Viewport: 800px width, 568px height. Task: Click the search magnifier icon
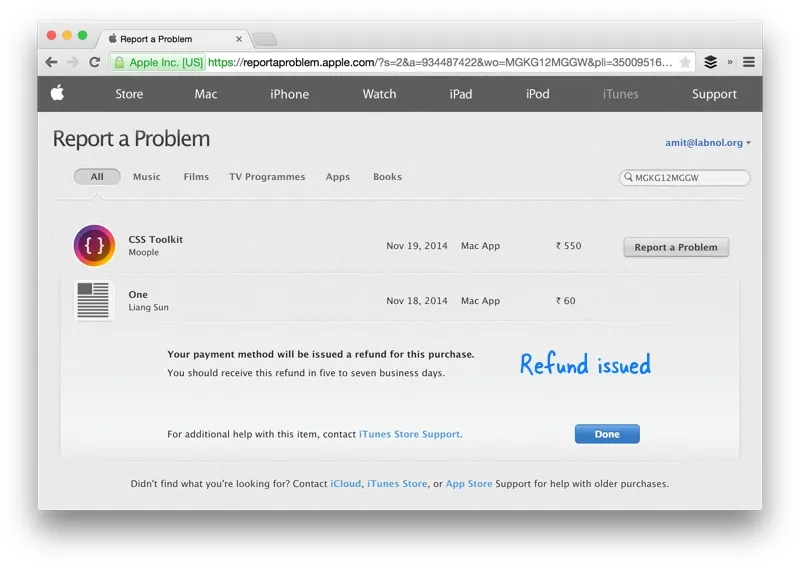(629, 177)
